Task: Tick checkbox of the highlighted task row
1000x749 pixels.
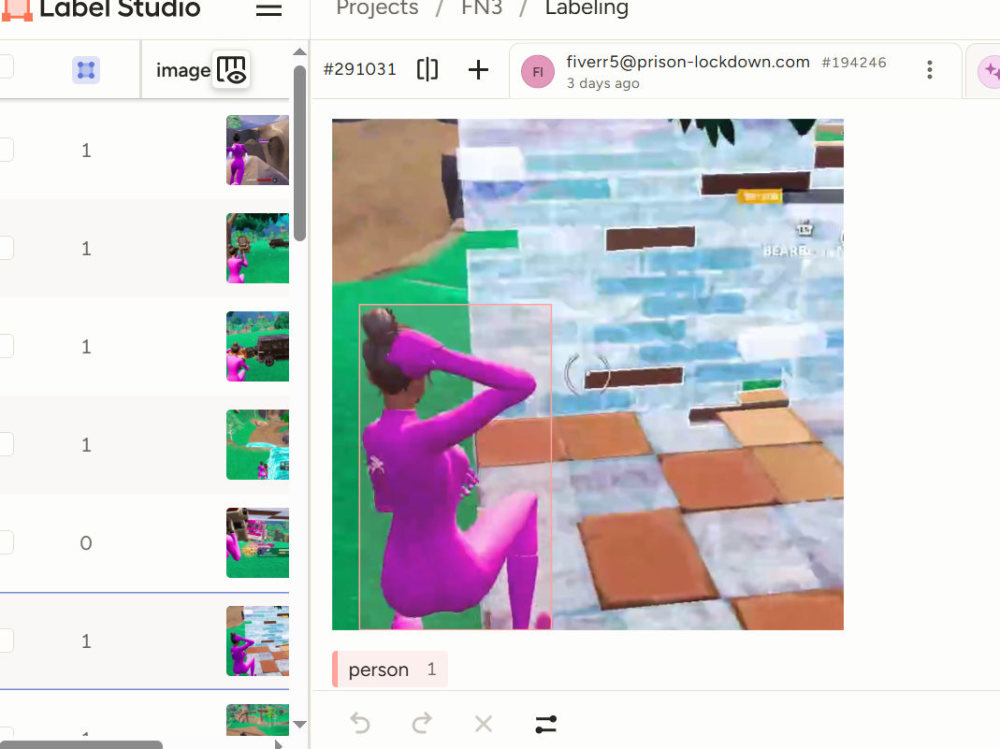Action: [5, 641]
